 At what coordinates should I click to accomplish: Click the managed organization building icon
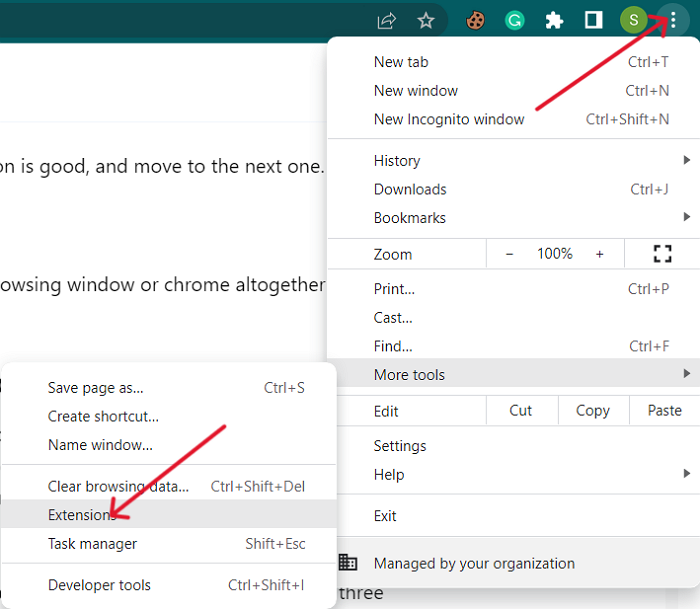348,562
